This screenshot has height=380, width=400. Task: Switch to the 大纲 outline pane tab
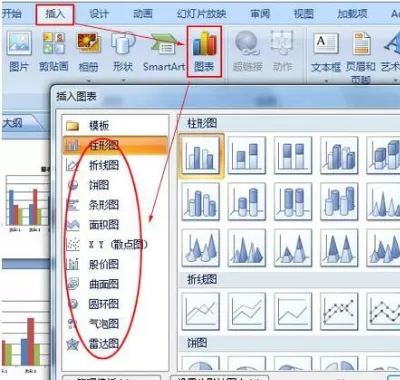pyautogui.click(x=13, y=123)
